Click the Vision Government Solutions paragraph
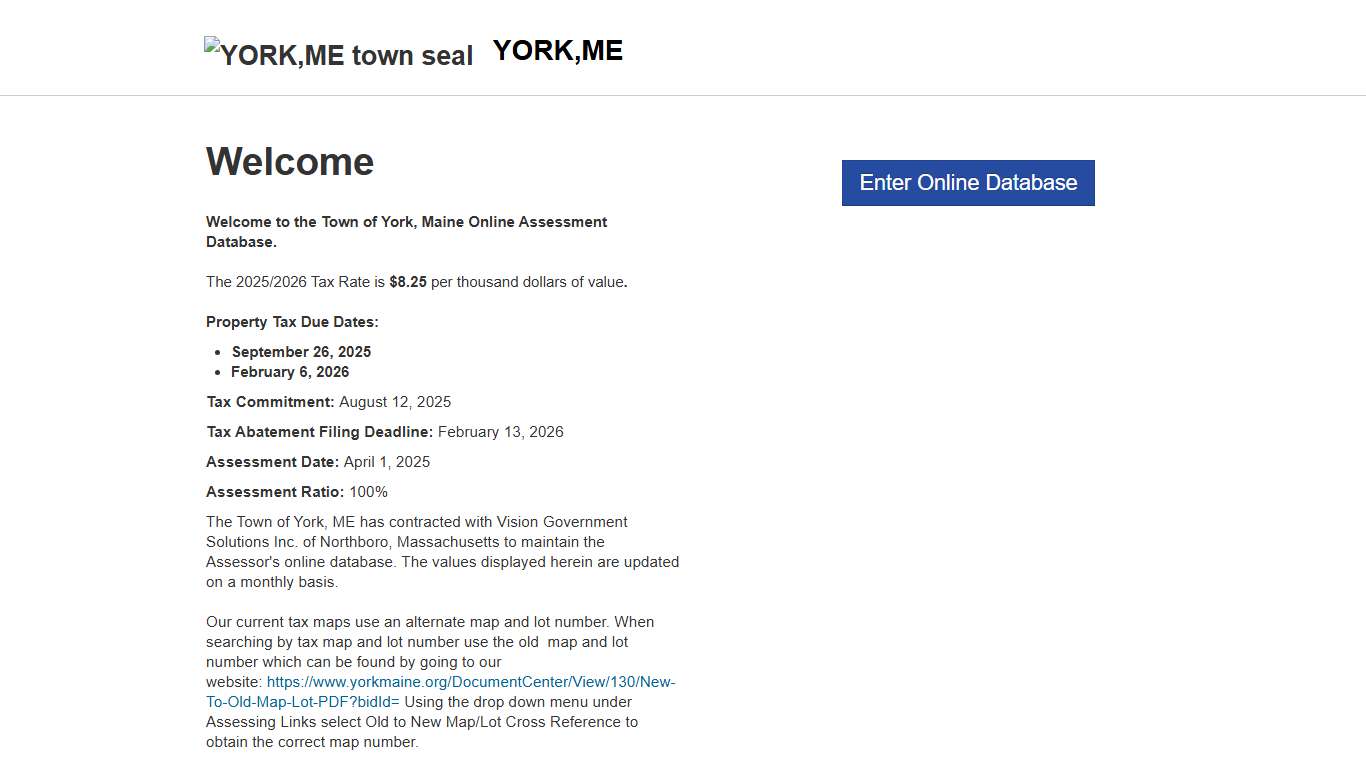This screenshot has width=1366, height=768. (442, 552)
